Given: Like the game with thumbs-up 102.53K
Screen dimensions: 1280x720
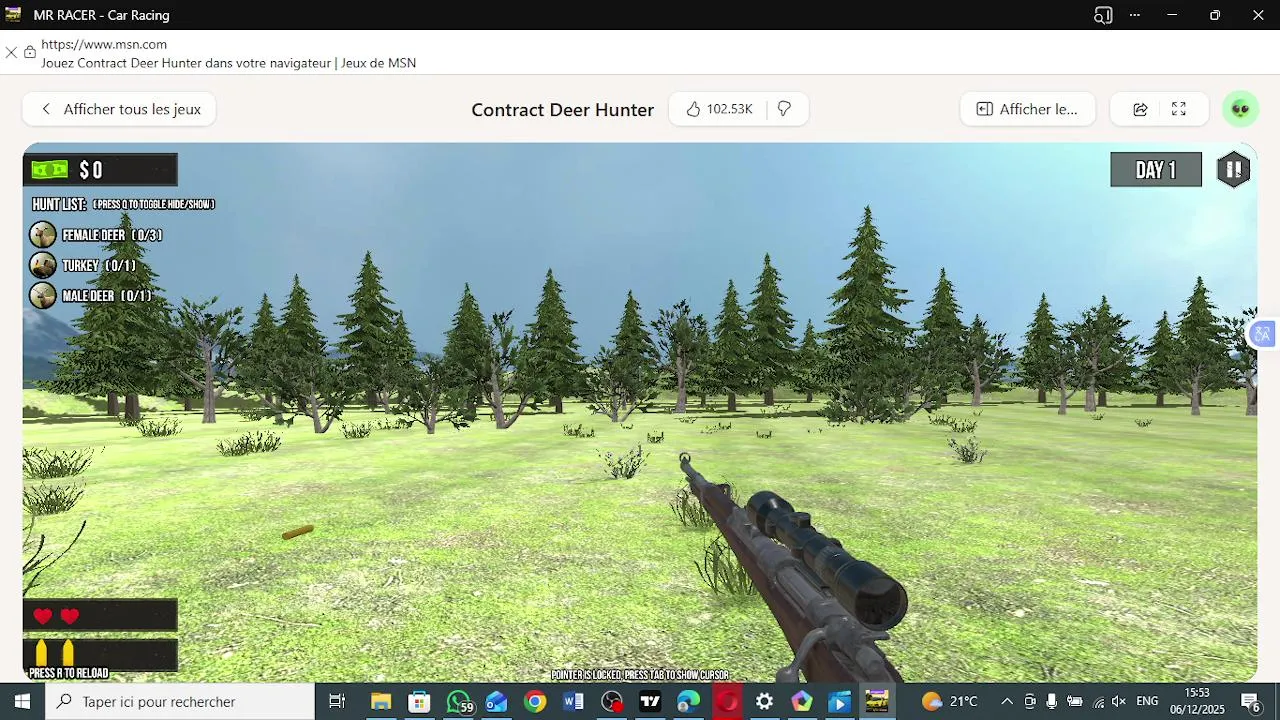Looking at the screenshot, I should pyautogui.click(x=719, y=109).
